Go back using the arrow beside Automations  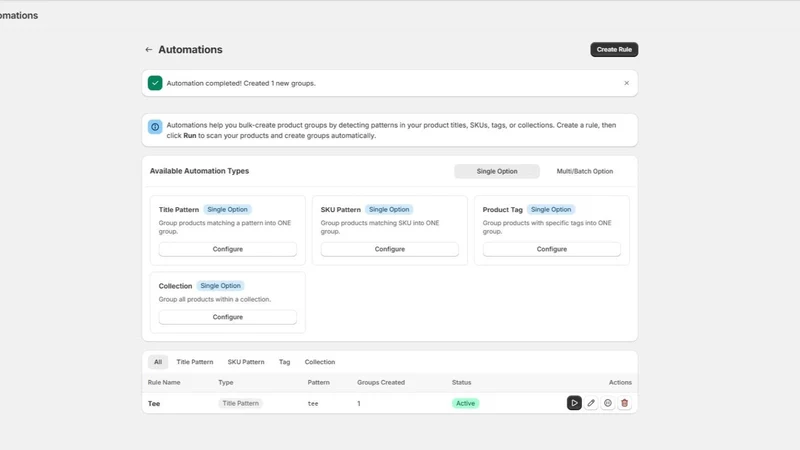(x=148, y=49)
